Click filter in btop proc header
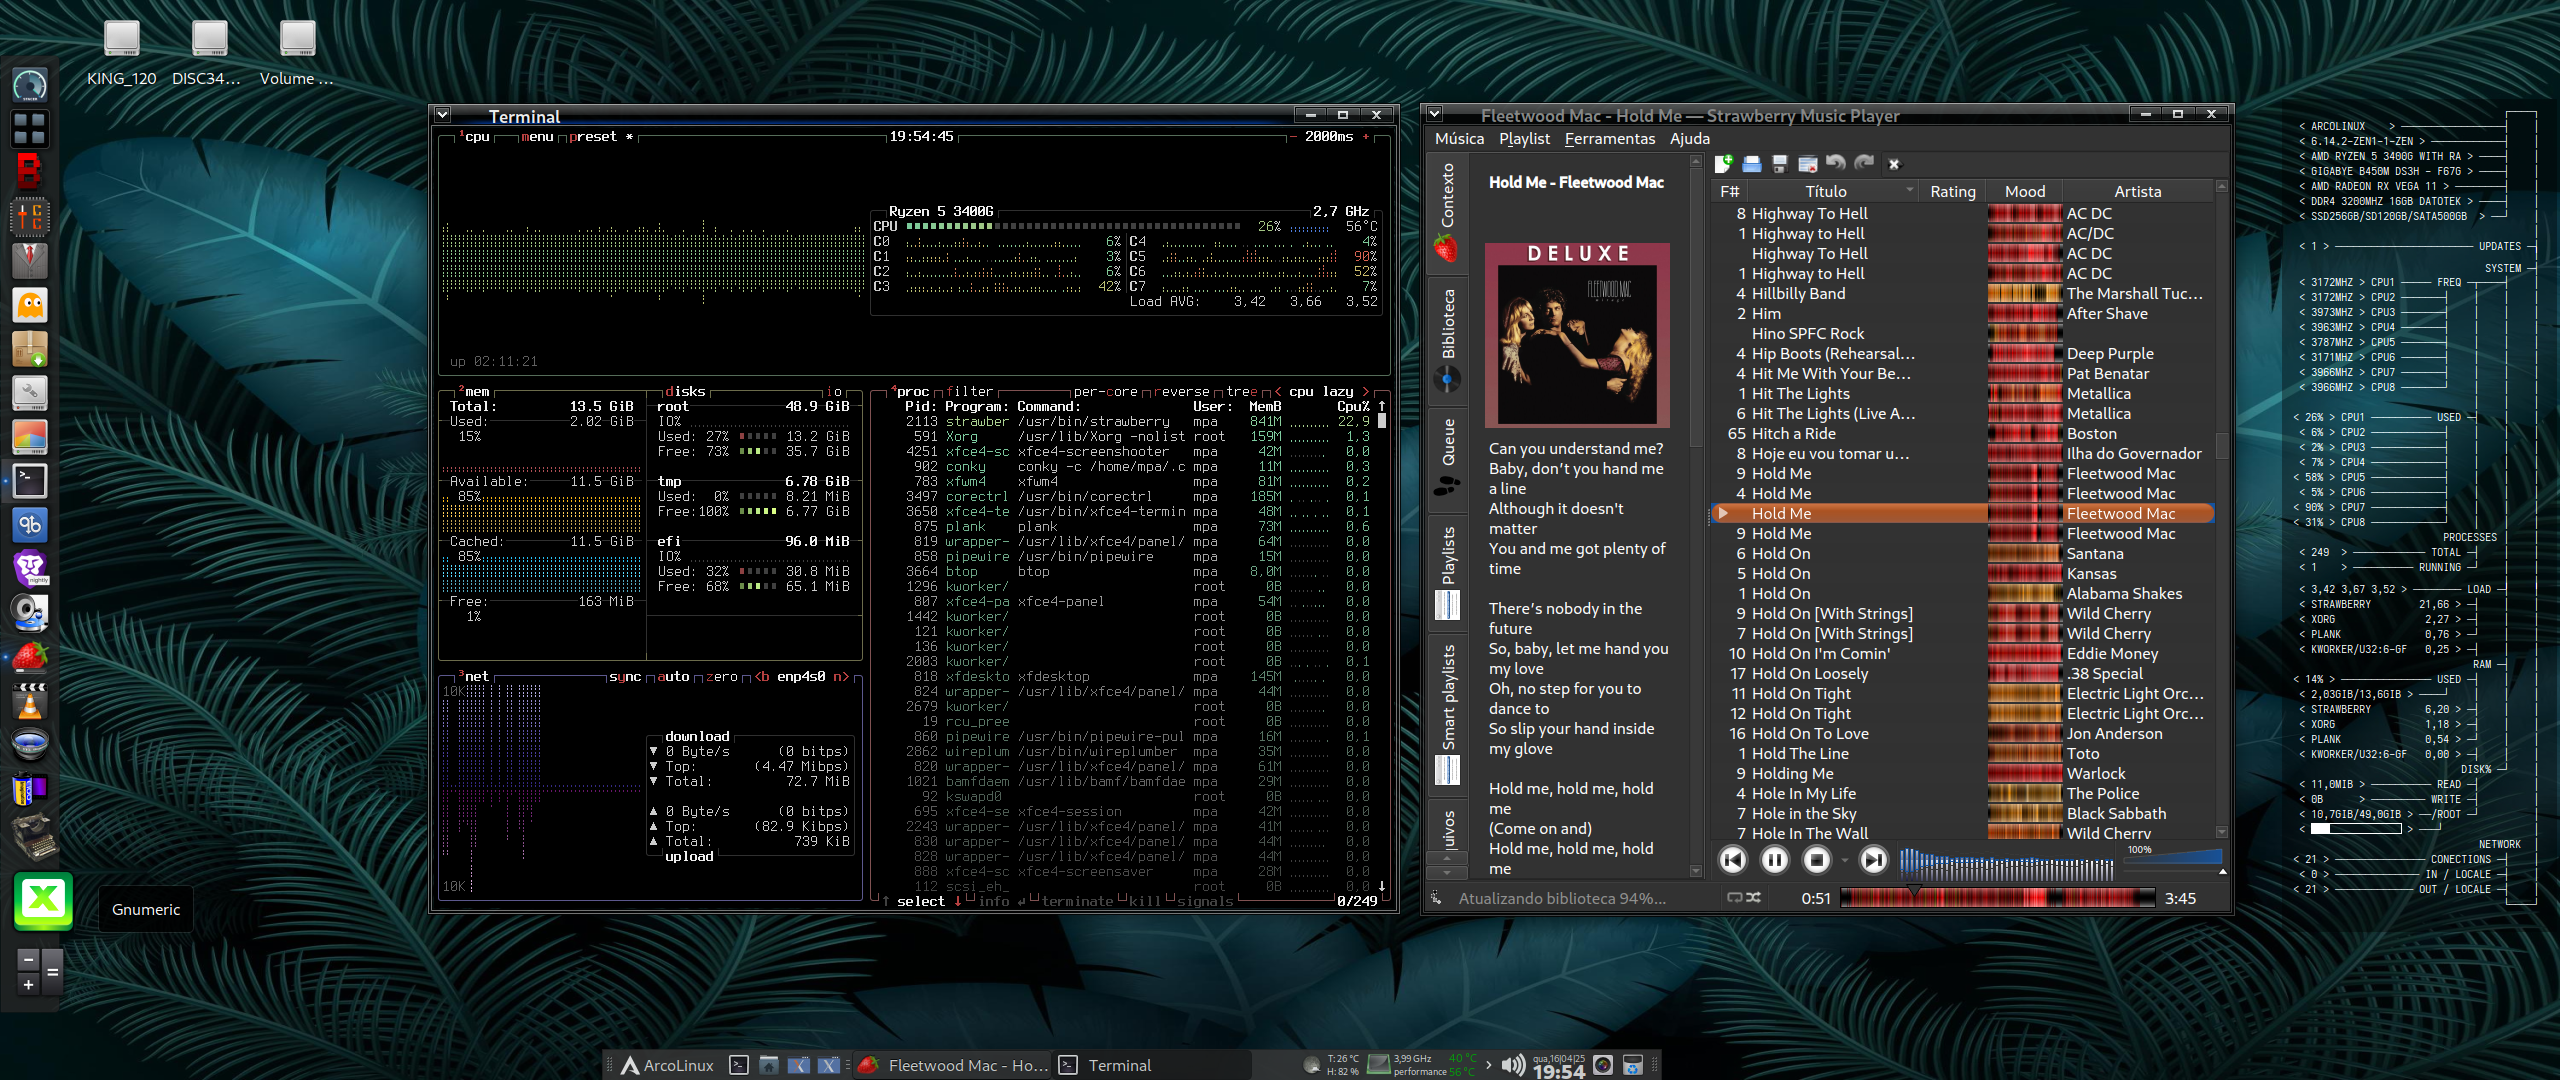Image resolution: width=2560 pixels, height=1080 pixels. tap(969, 391)
